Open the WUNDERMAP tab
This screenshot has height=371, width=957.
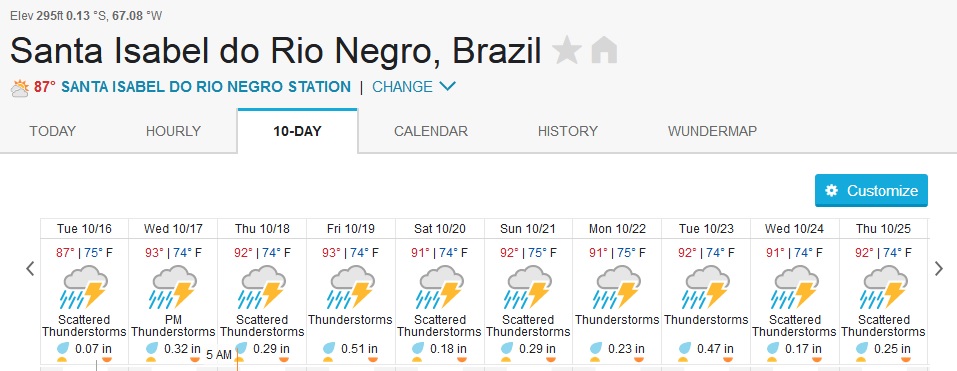(x=712, y=131)
